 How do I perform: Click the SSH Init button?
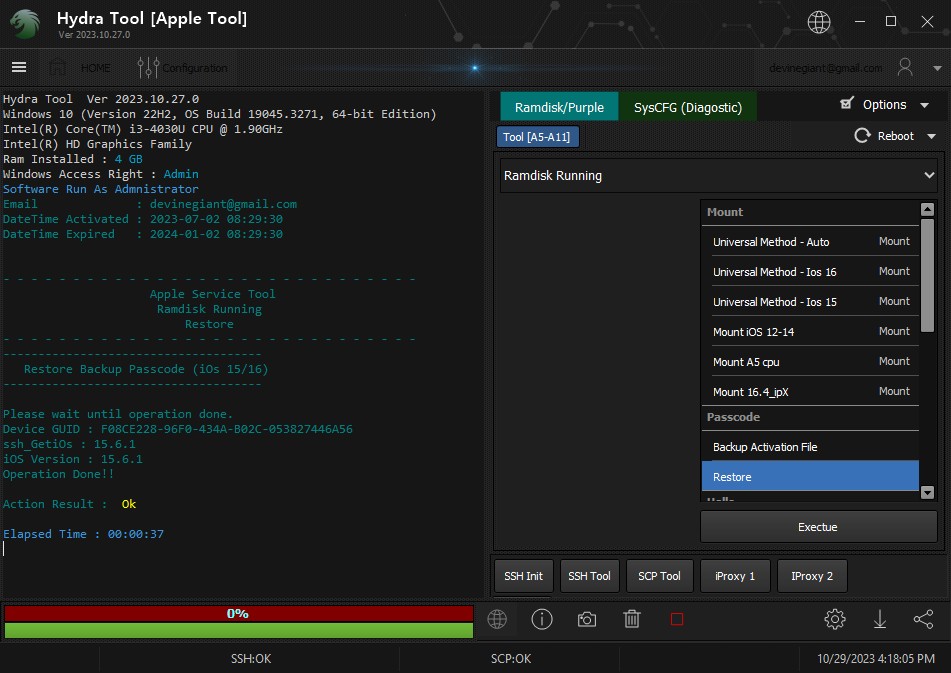pyautogui.click(x=523, y=576)
